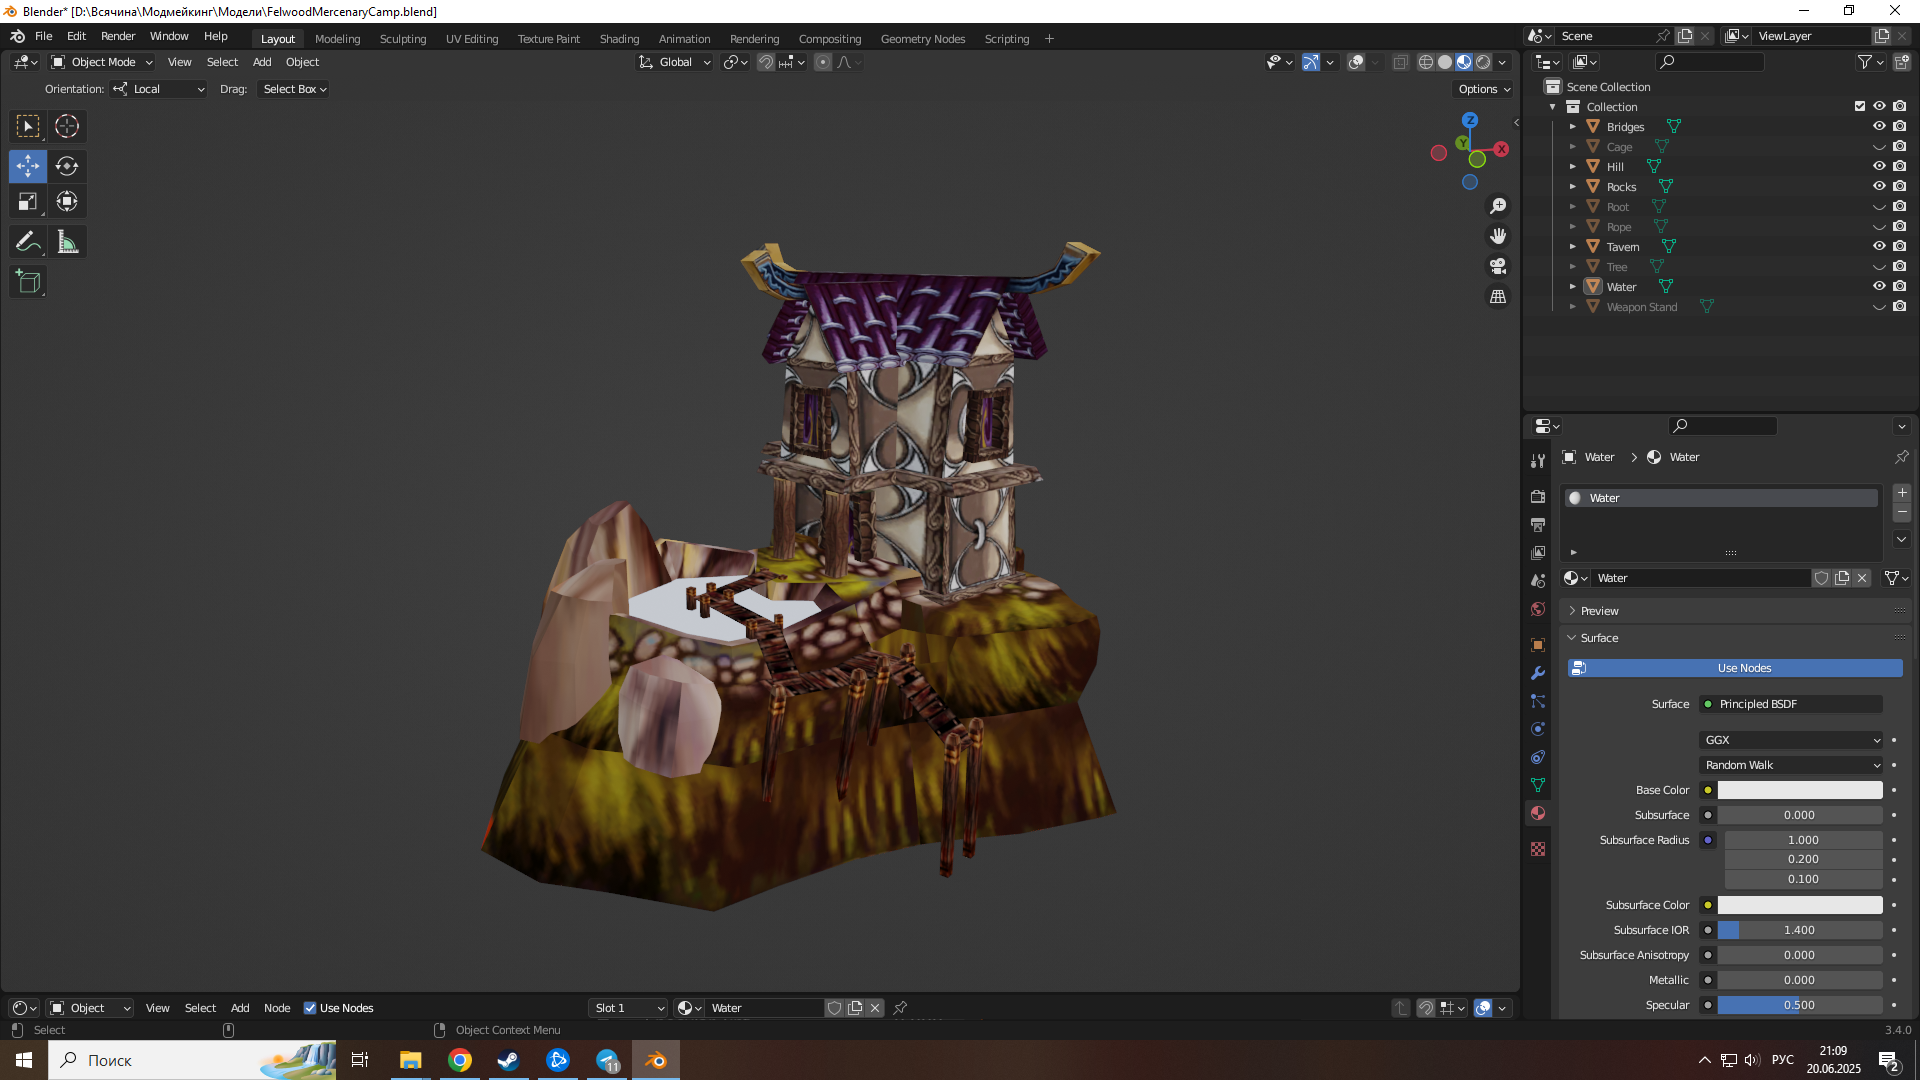Open the Modifiers wrench properties tab
Viewport: 1920px width, 1080px height.
pos(1538,673)
